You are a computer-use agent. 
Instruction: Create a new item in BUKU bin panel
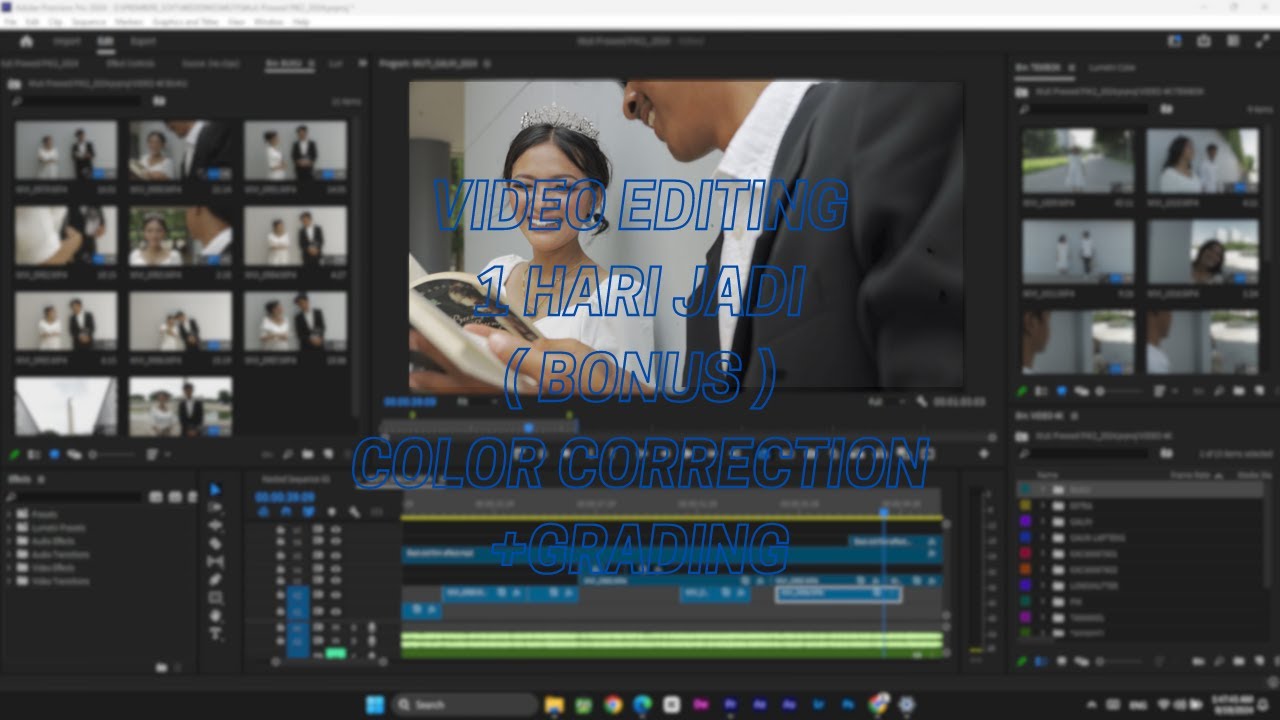point(329,453)
